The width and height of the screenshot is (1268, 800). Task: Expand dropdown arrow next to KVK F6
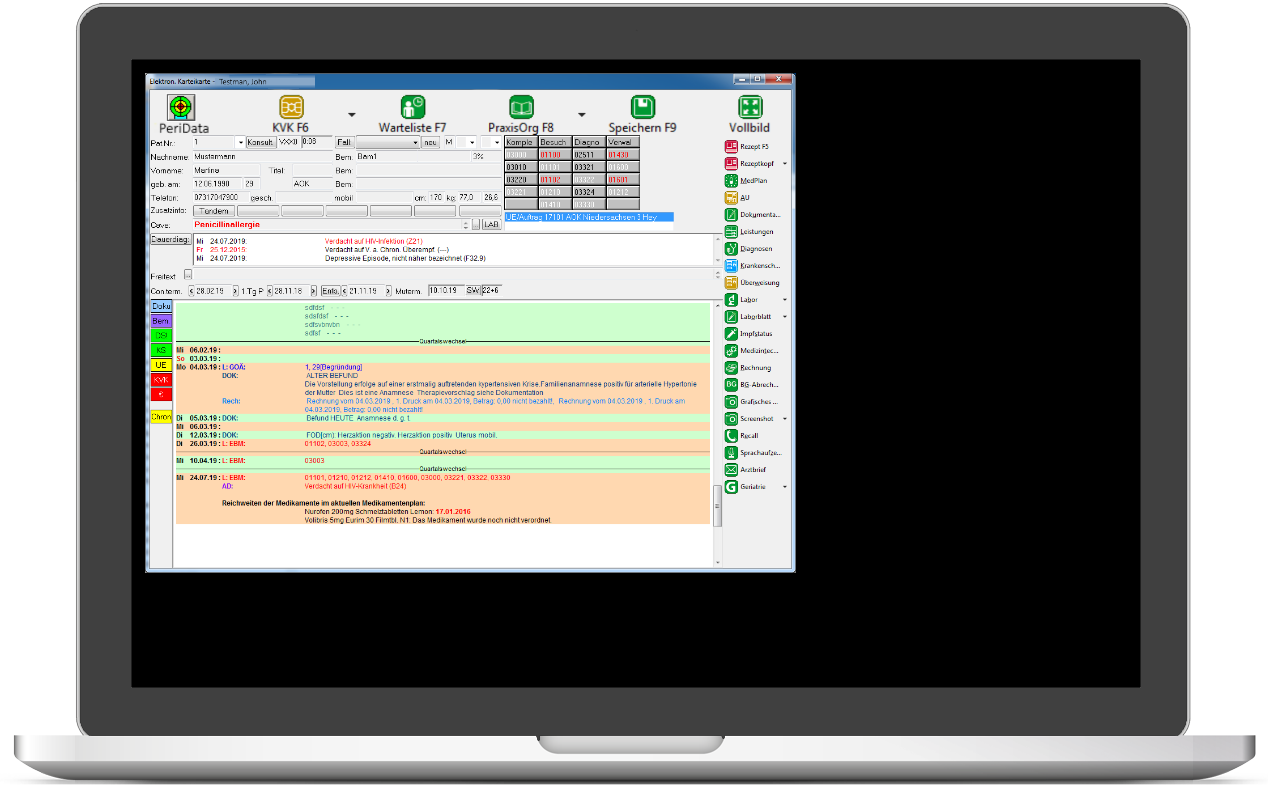click(351, 113)
